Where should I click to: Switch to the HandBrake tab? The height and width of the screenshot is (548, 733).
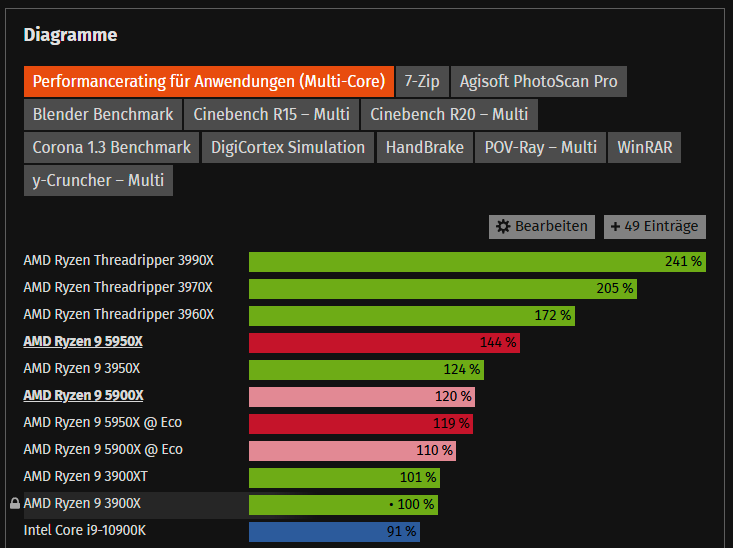[x=425, y=148]
